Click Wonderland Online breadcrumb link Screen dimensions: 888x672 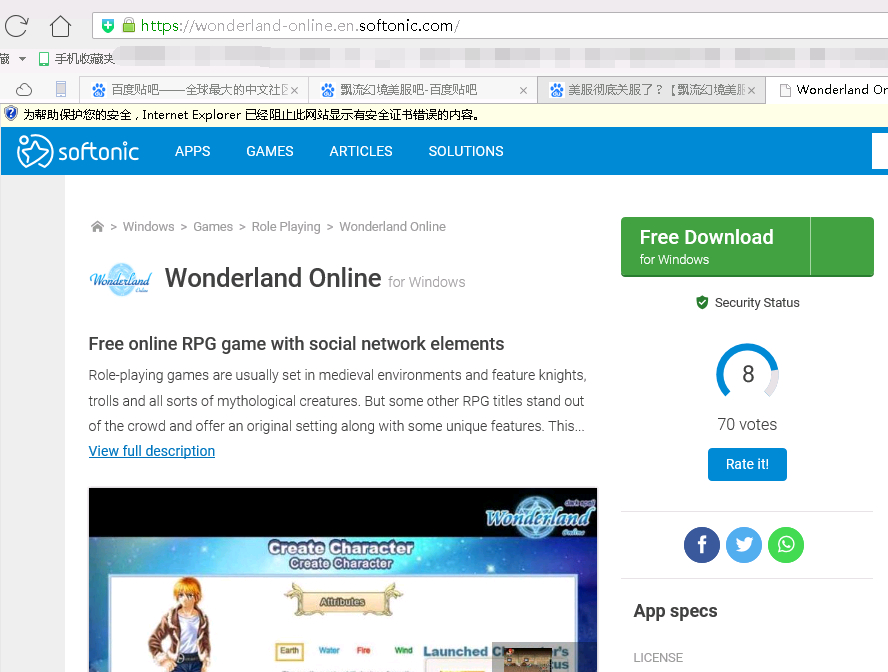(x=392, y=226)
